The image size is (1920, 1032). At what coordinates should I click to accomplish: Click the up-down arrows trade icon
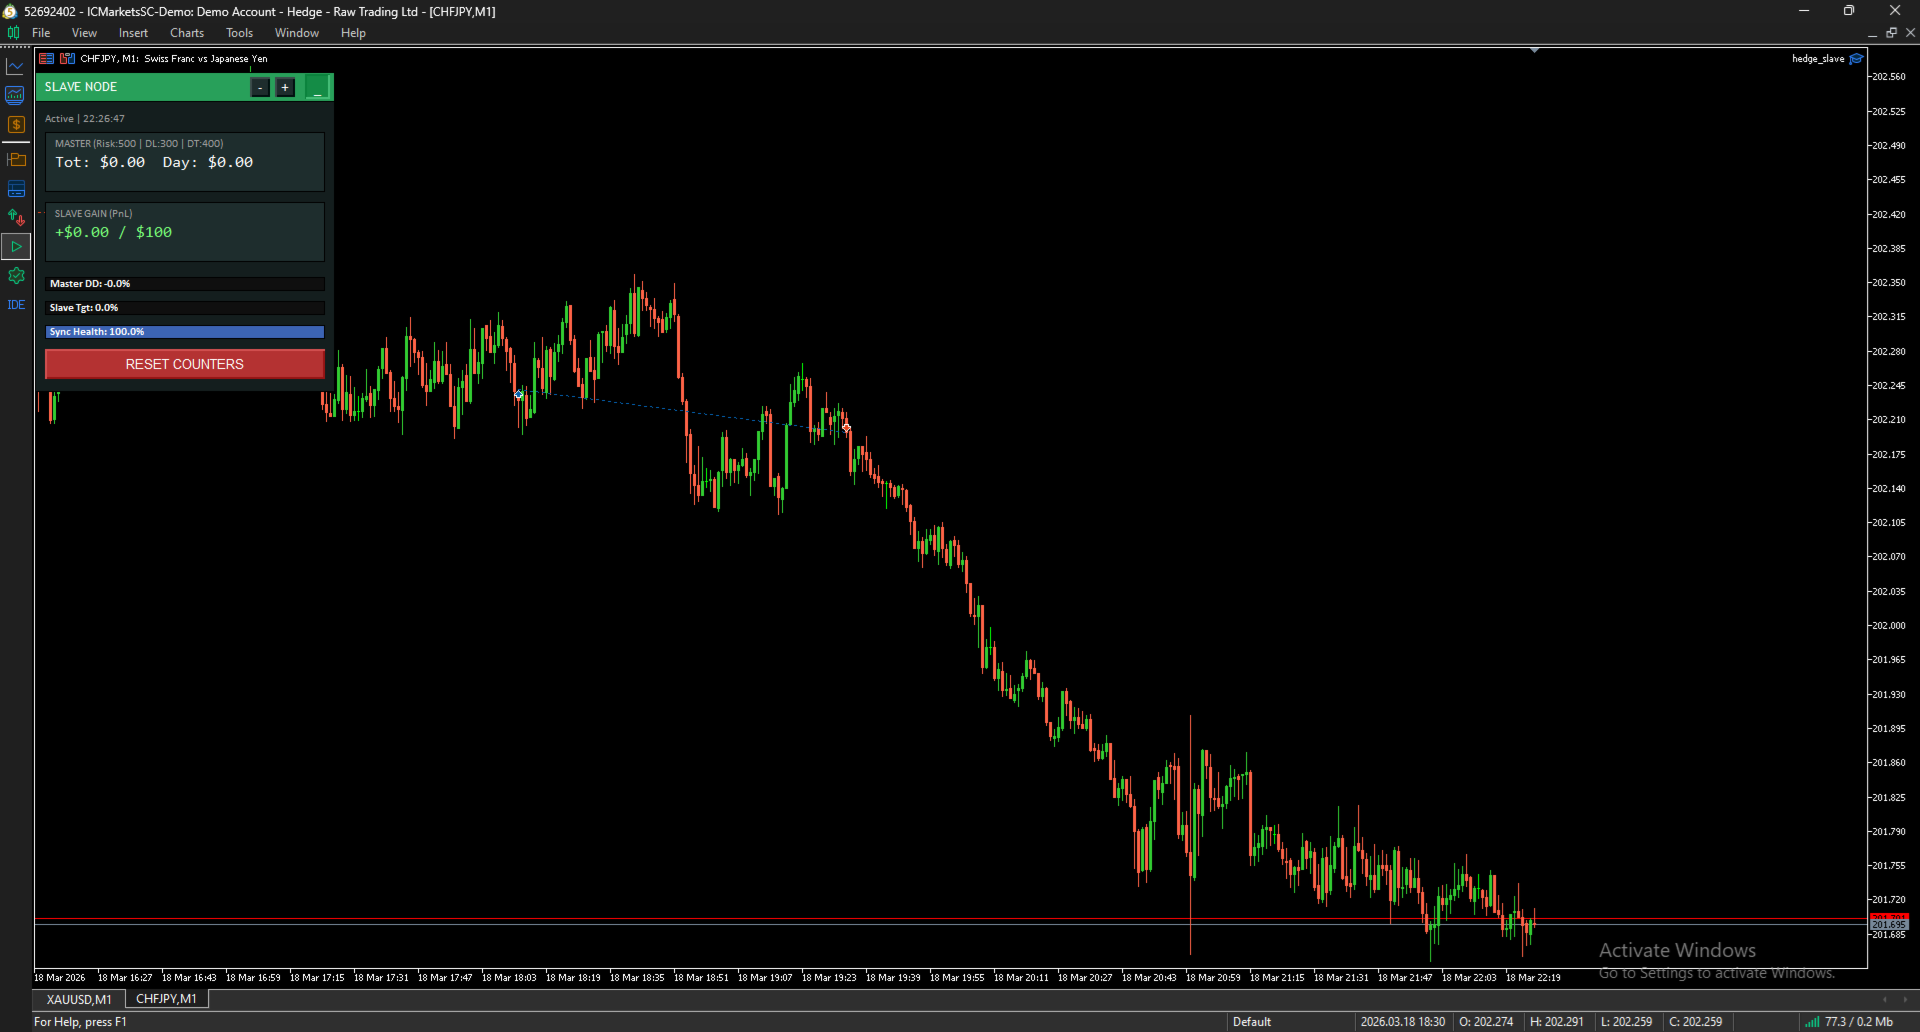tap(16, 217)
